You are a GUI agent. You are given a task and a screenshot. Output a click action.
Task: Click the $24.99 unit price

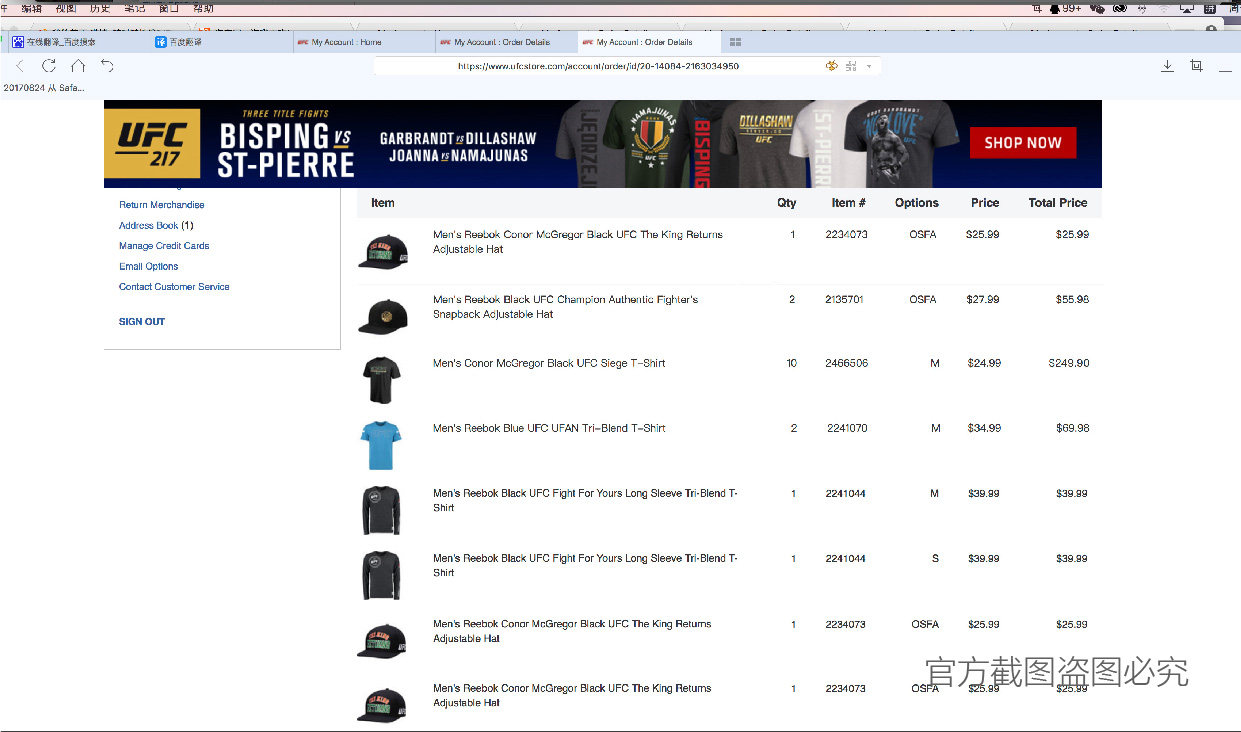[x=984, y=364]
